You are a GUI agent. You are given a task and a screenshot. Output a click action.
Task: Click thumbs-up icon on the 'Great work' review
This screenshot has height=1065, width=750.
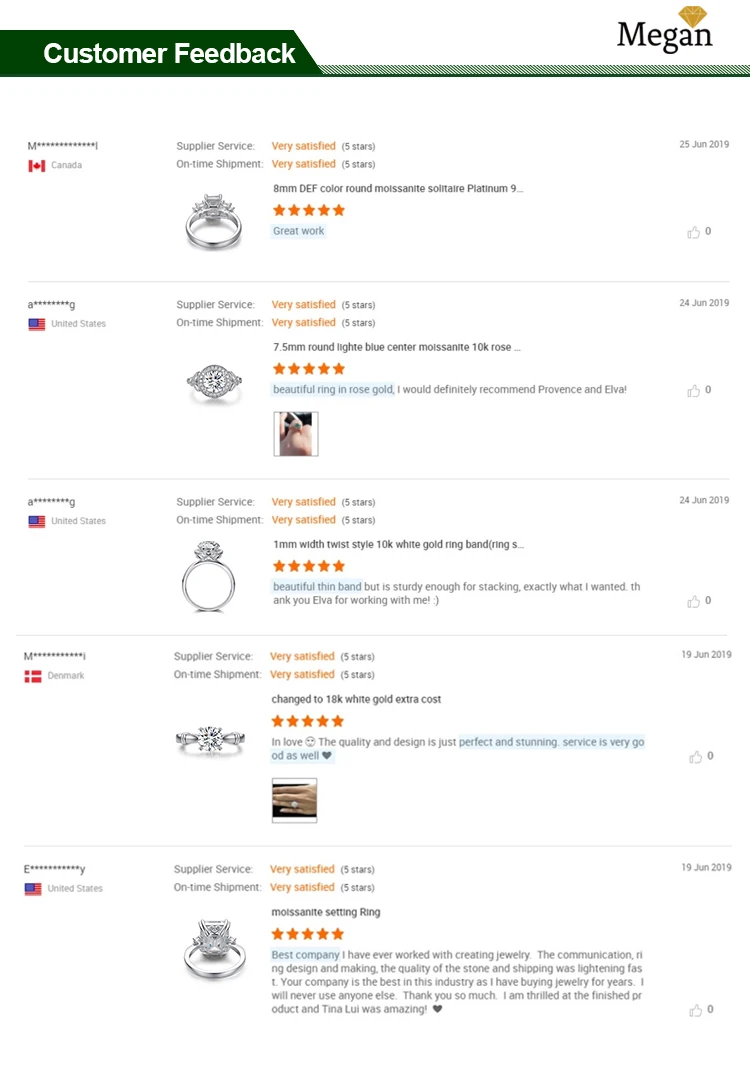694,232
